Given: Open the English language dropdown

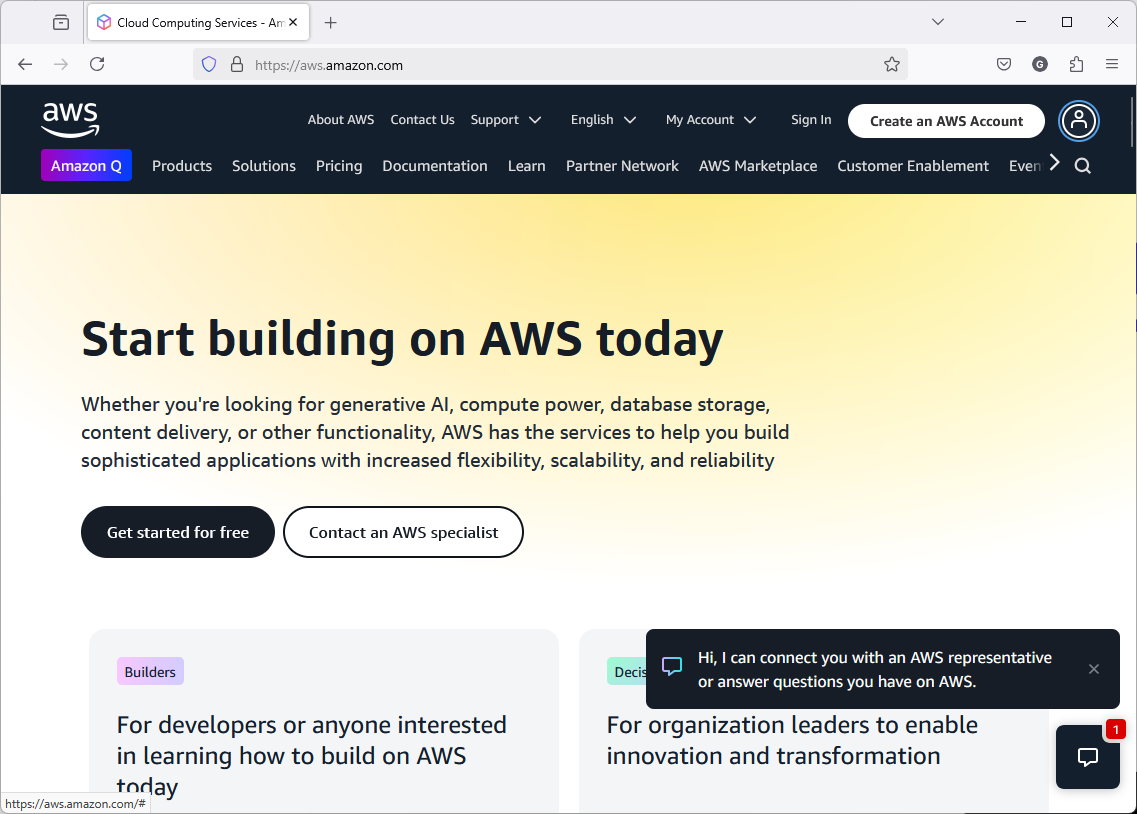Looking at the screenshot, I should 603,120.
